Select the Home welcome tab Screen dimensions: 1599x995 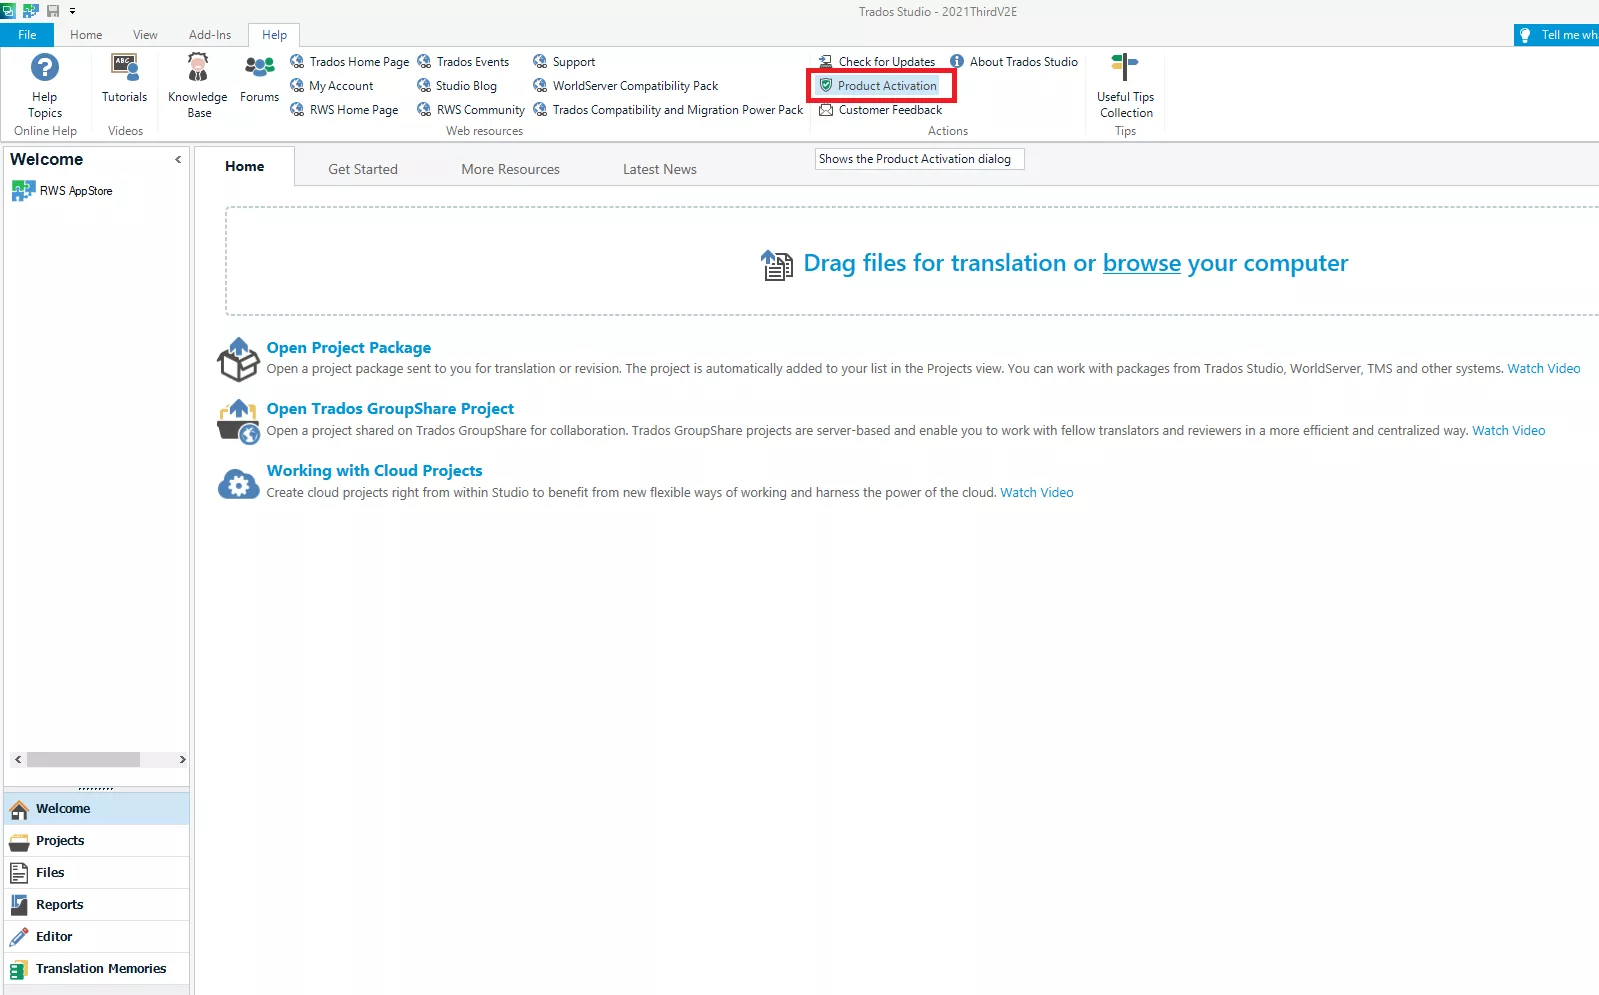click(245, 167)
